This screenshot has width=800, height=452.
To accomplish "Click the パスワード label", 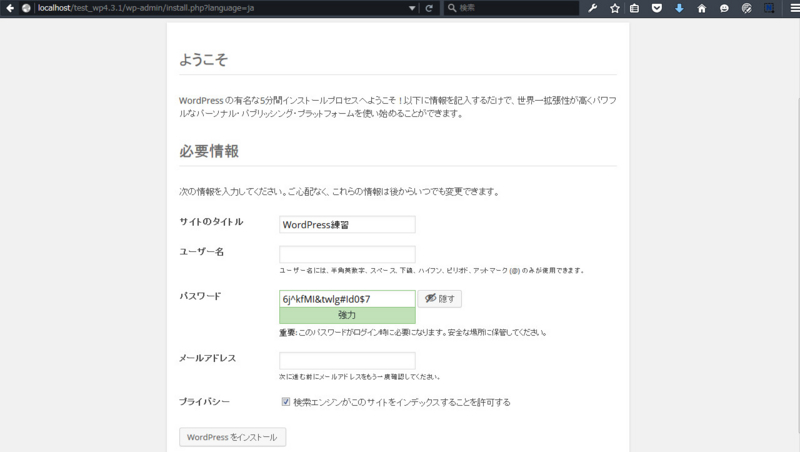I will pos(200,296).
